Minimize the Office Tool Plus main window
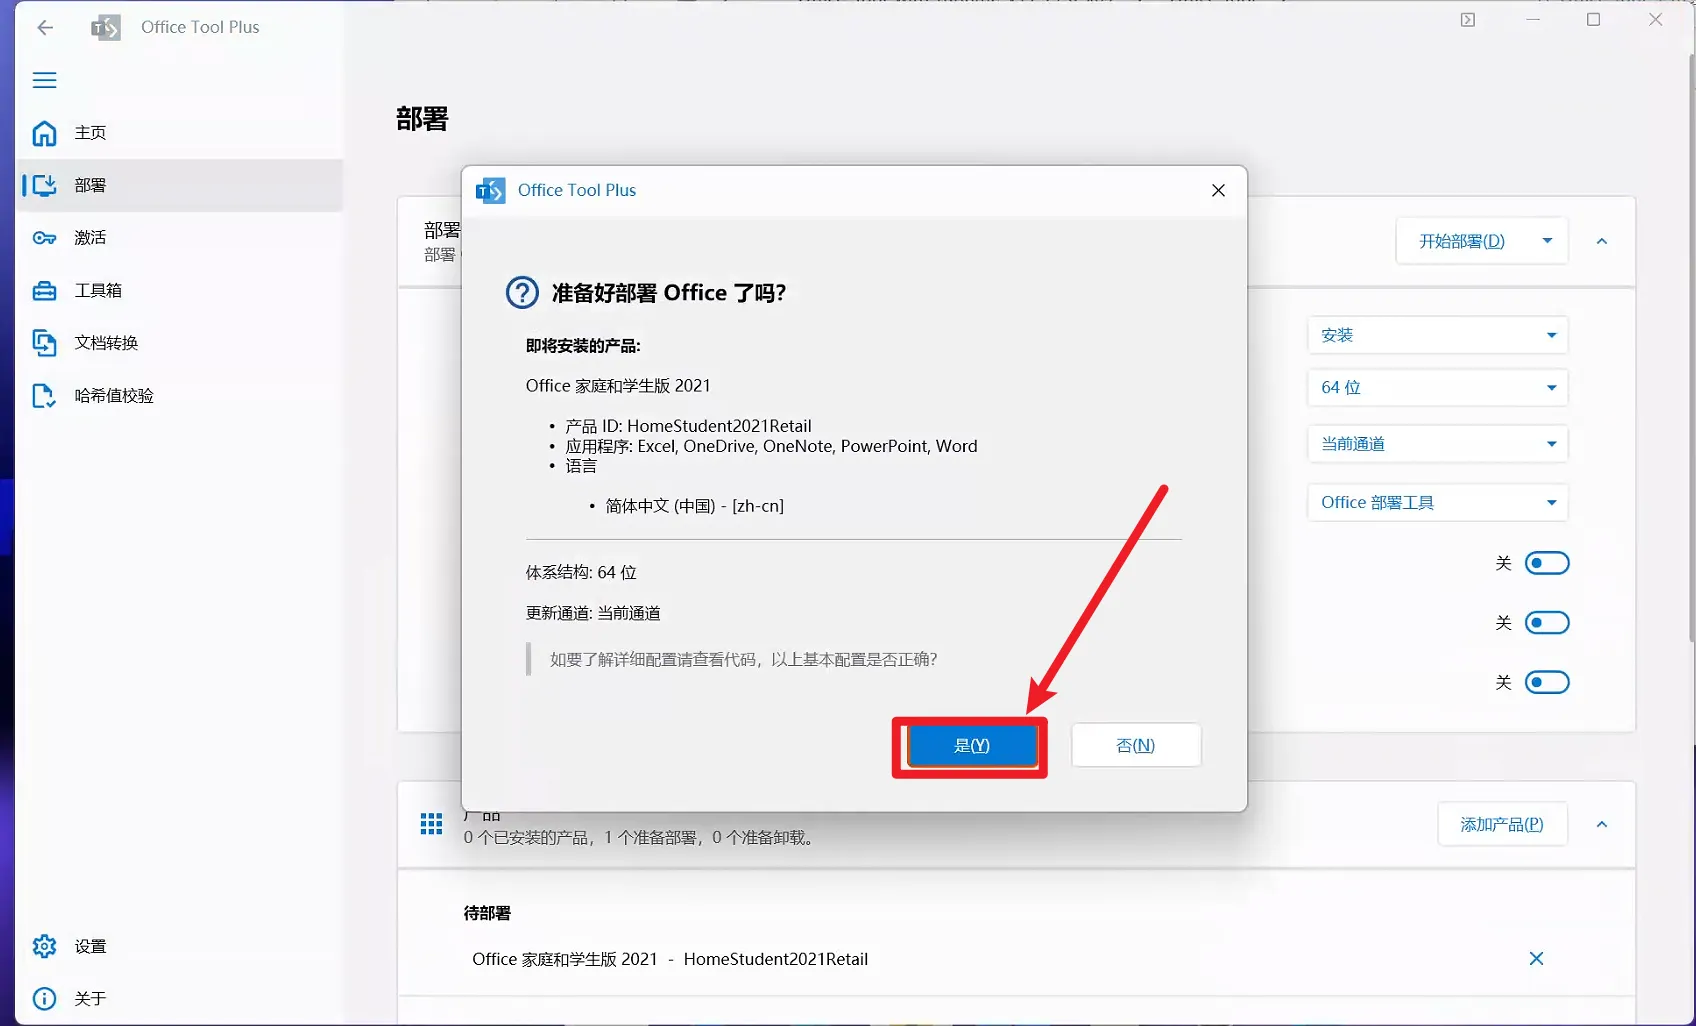The height and width of the screenshot is (1026, 1696). click(1533, 20)
